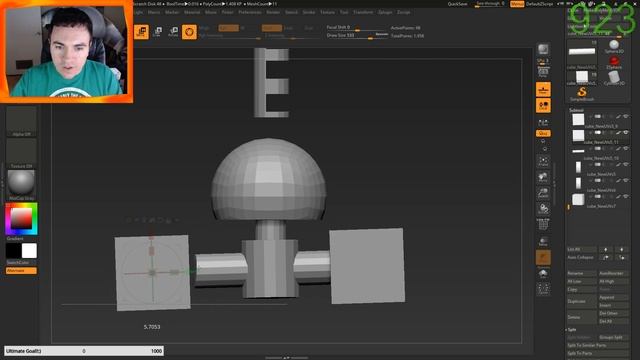This screenshot has width=640, height=360.
Task: Open the Zplugin menu
Action: point(385,12)
